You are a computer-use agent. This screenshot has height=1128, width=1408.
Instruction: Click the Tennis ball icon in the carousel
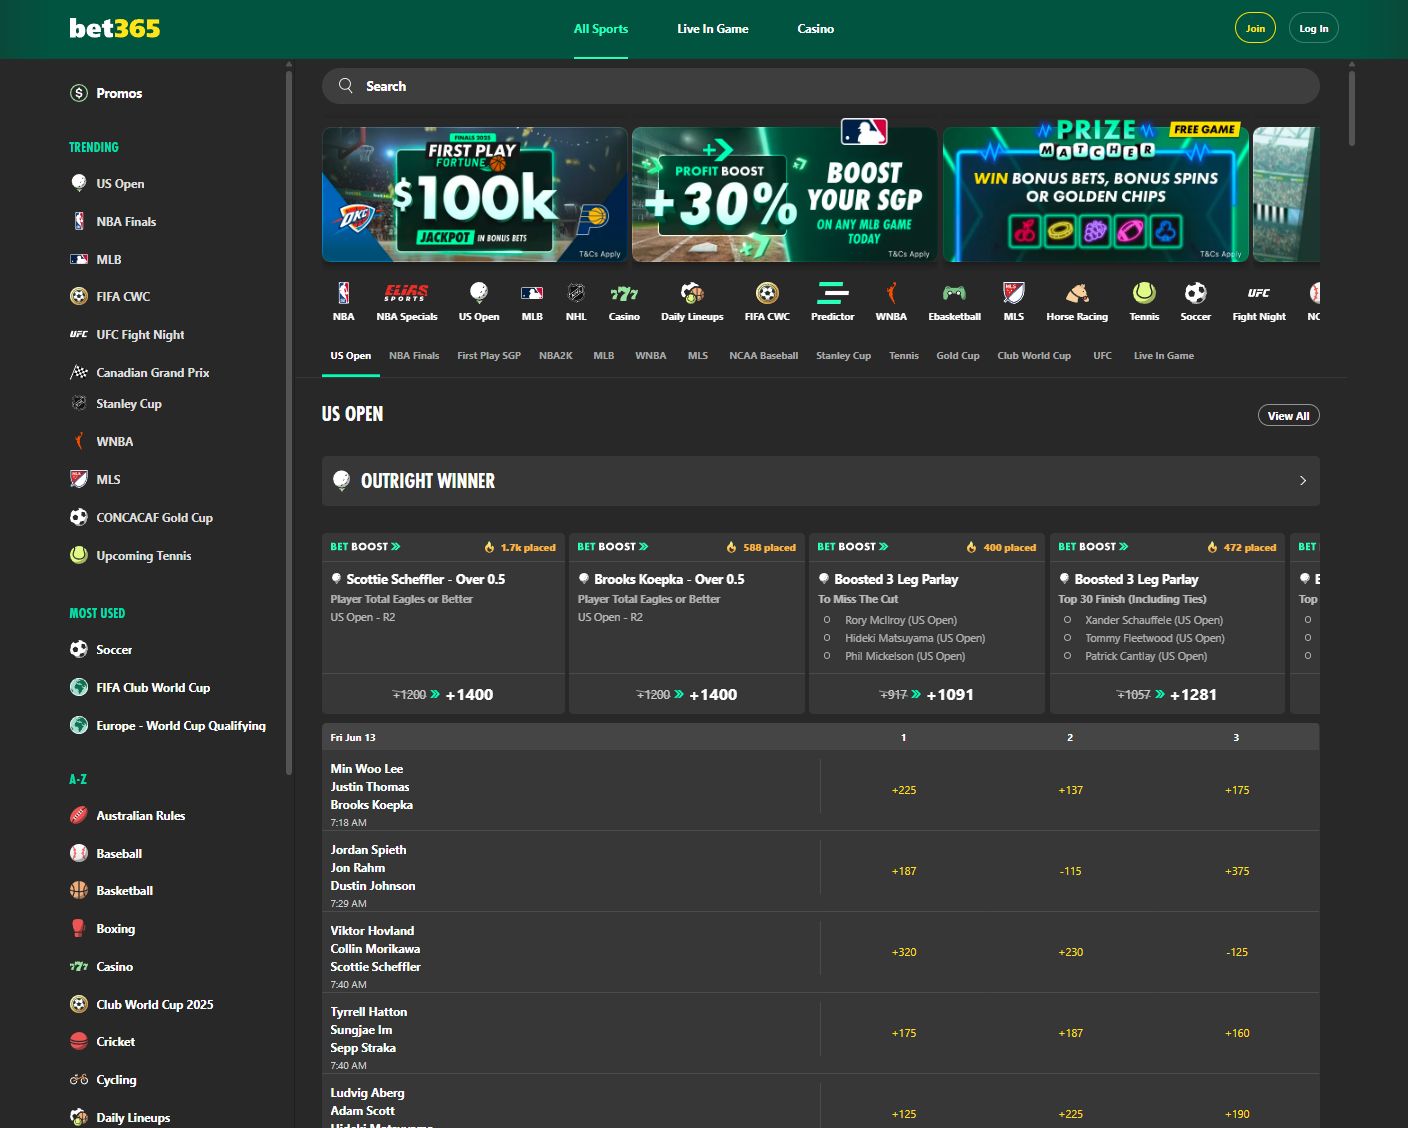[x=1143, y=300]
